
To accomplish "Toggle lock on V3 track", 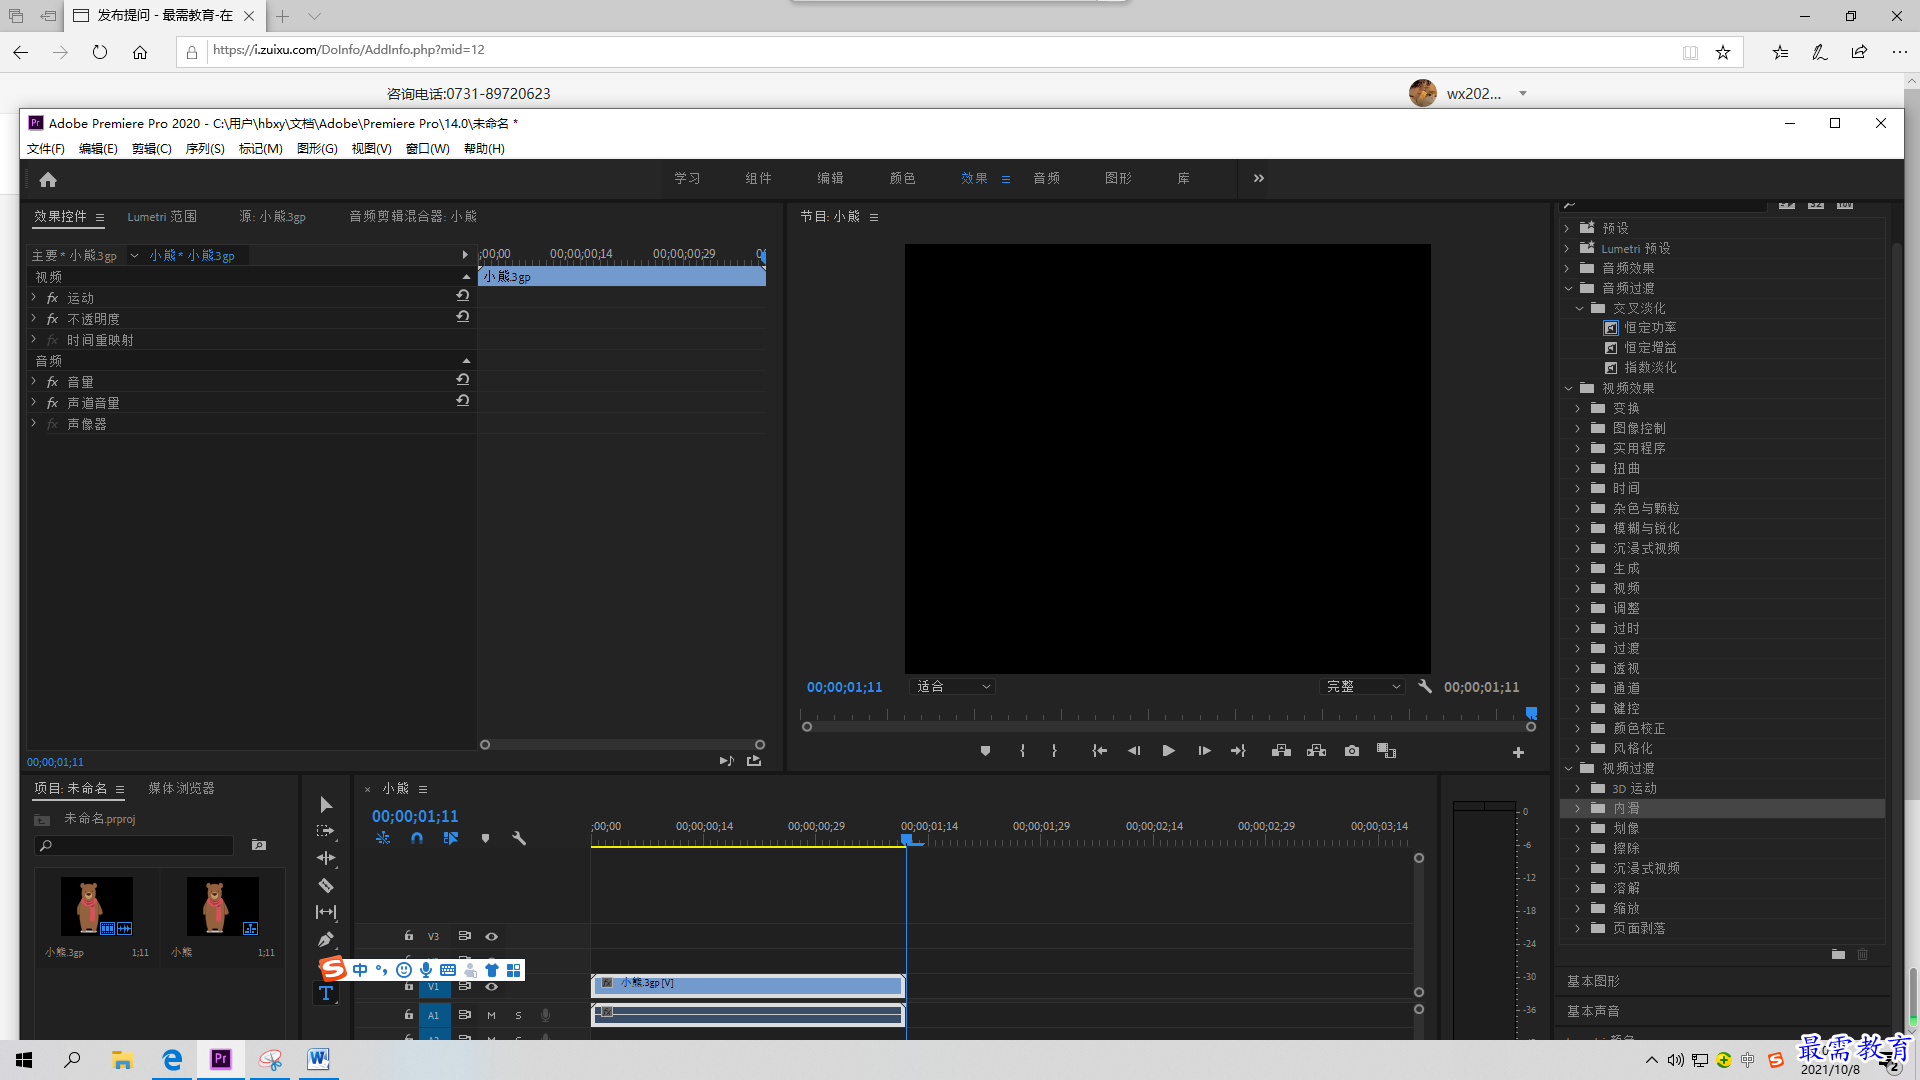I will click(409, 936).
